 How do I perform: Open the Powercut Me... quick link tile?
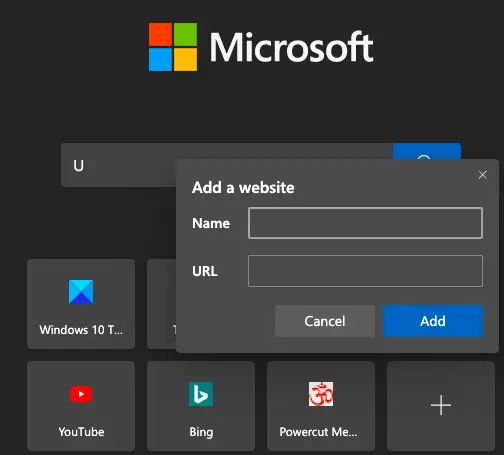coord(321,406)
